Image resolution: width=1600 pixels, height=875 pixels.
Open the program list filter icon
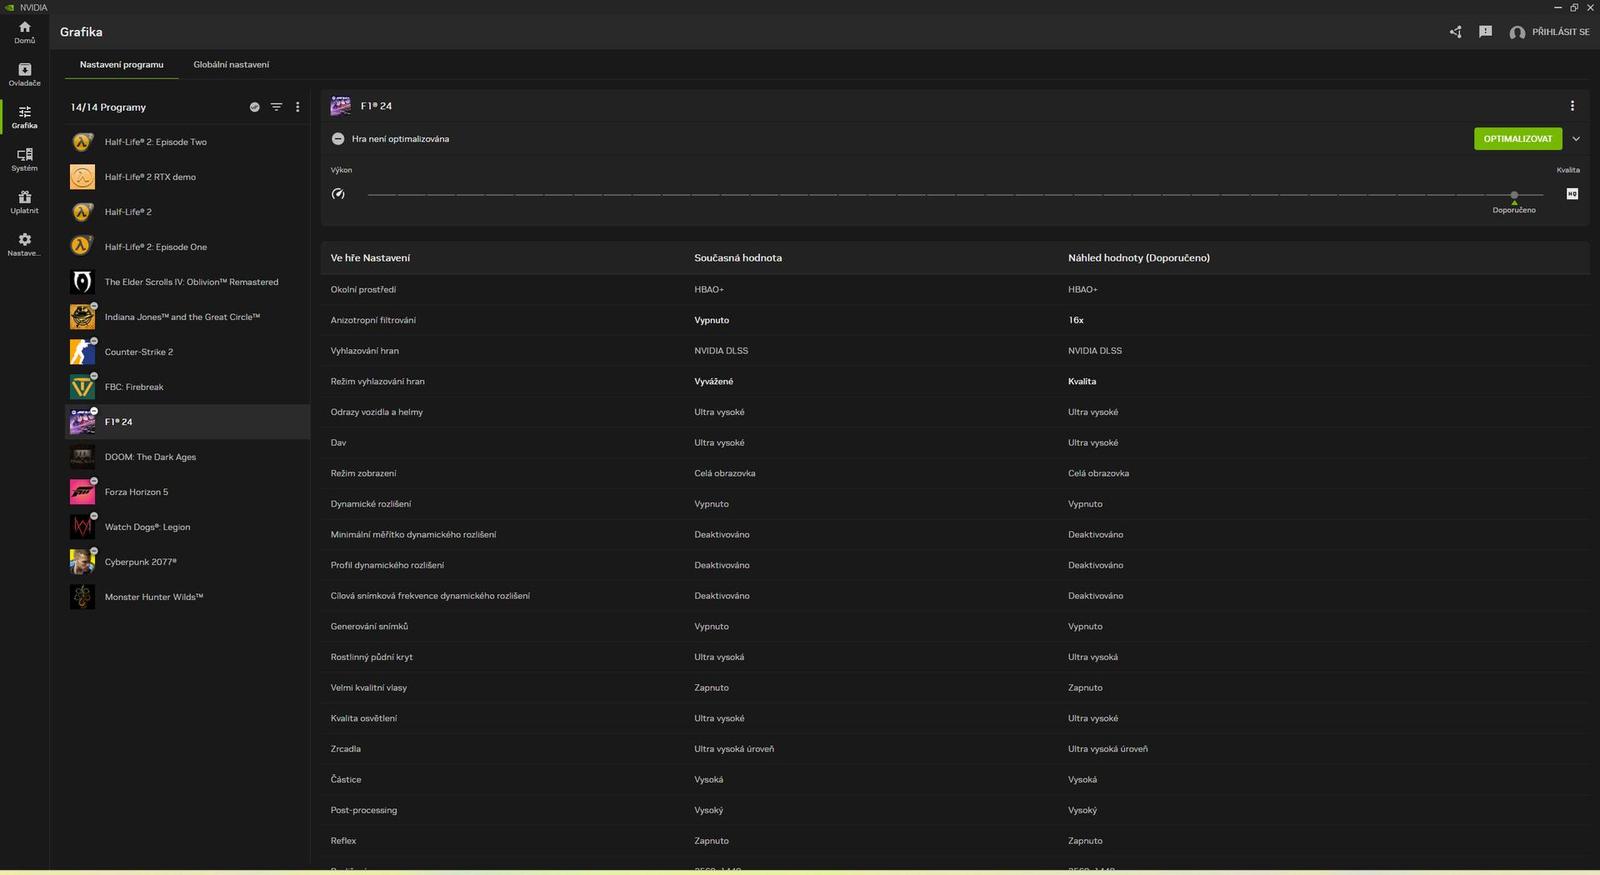coord(276,107)
